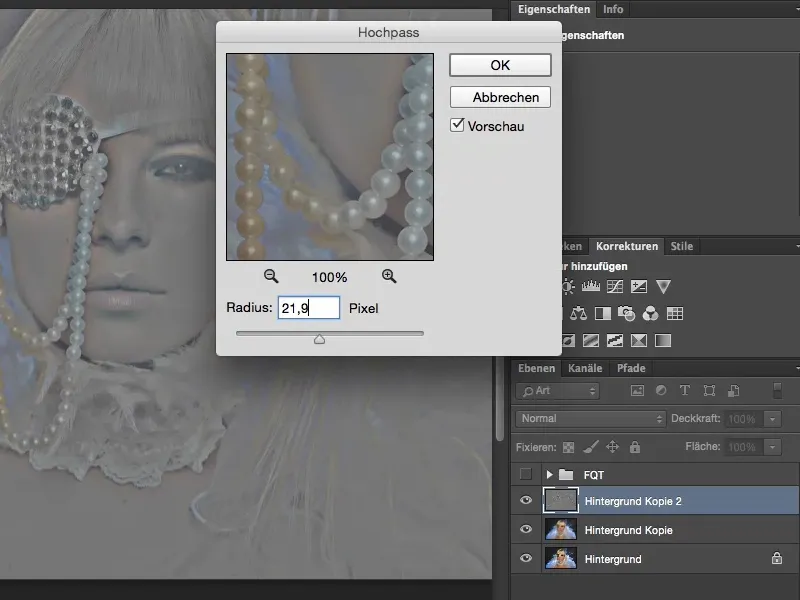Switch to the Pfade tab

pyautogui.click(x=631, y=368)
